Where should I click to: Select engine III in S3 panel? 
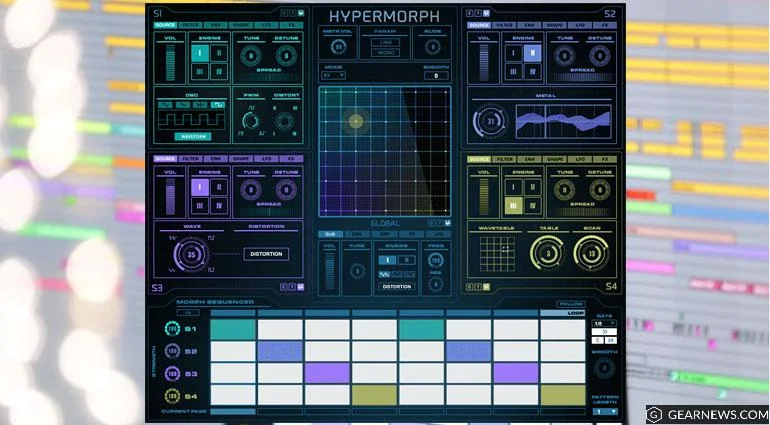point(200,205)
